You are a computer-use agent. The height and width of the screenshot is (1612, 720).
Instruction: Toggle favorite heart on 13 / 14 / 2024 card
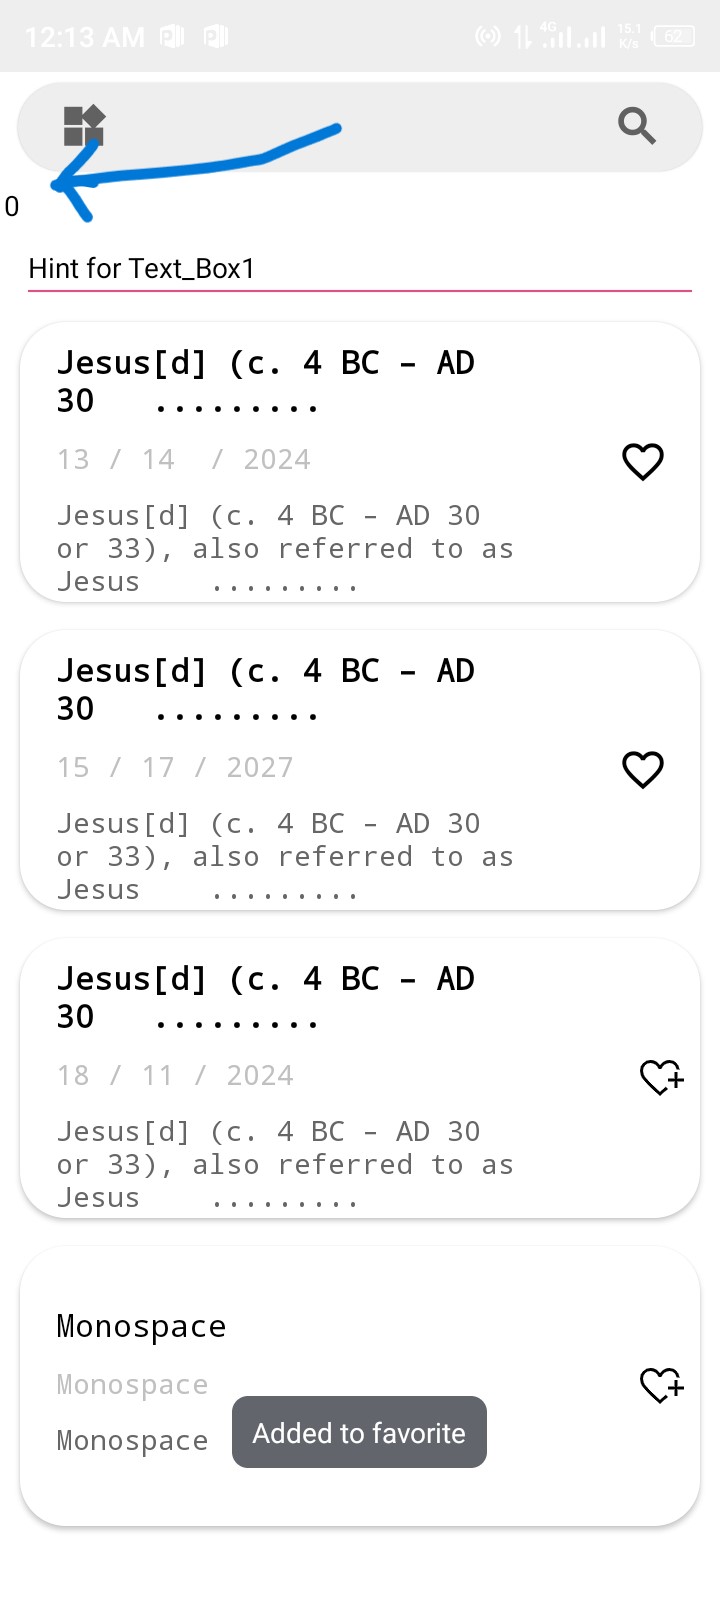point(643,461)
